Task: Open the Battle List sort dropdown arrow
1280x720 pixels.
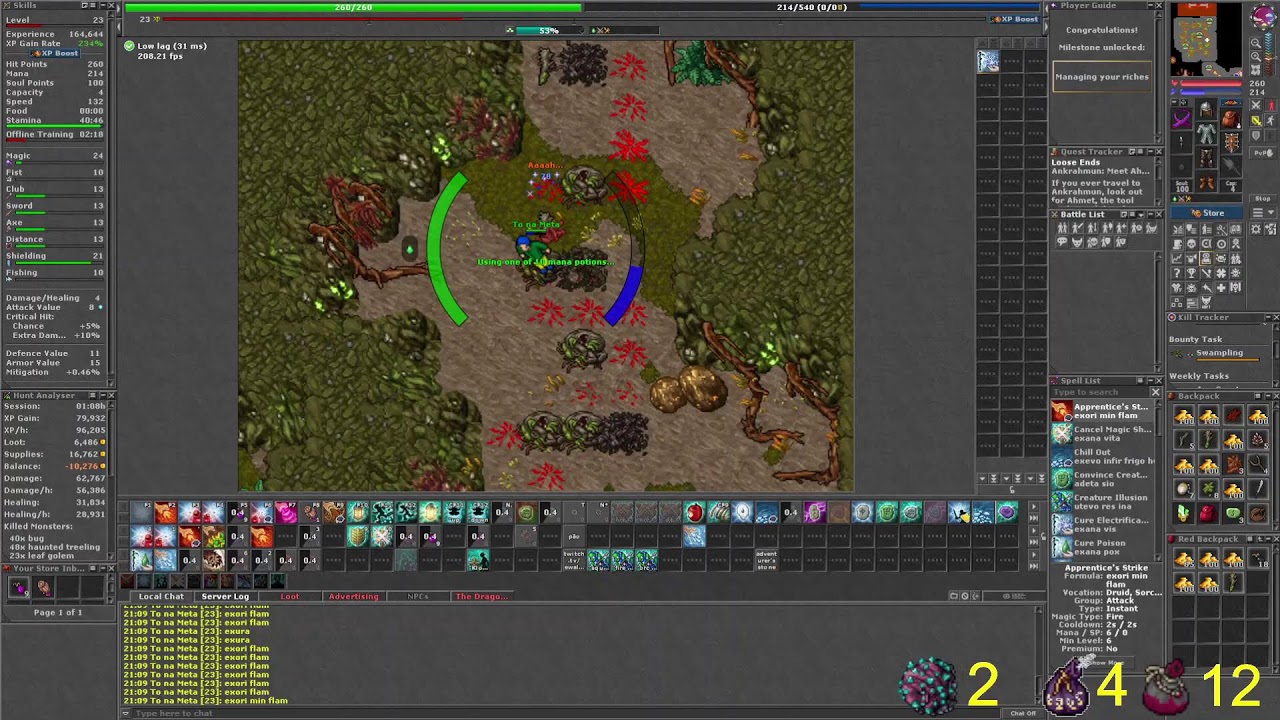Action: (1141, 215)
